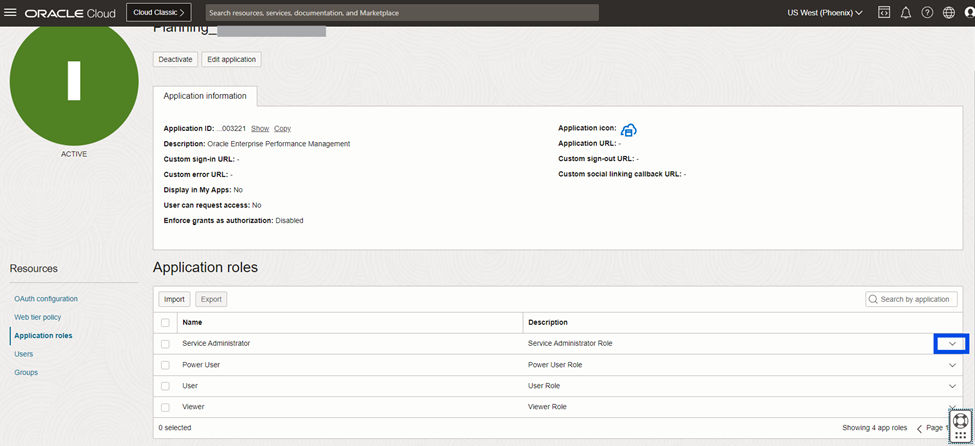Screen dimensions: 975x446
Task: Expand the Power User role row
Action: 952,365
